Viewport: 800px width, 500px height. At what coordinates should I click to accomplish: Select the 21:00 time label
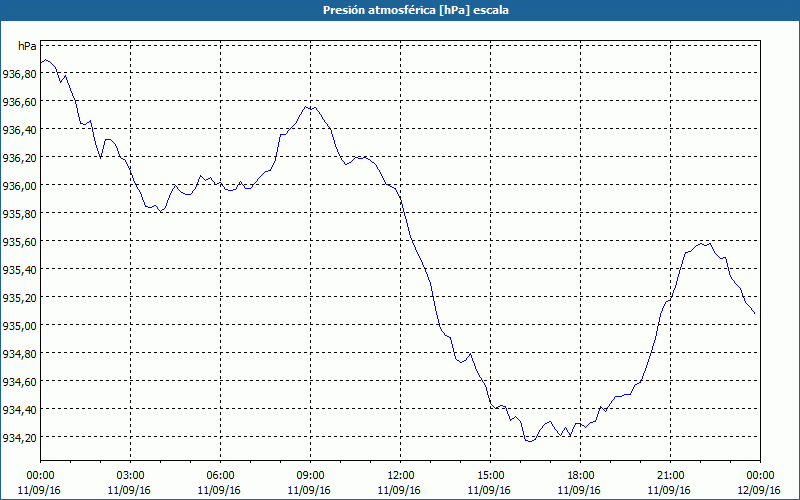[x=670, y=476]
